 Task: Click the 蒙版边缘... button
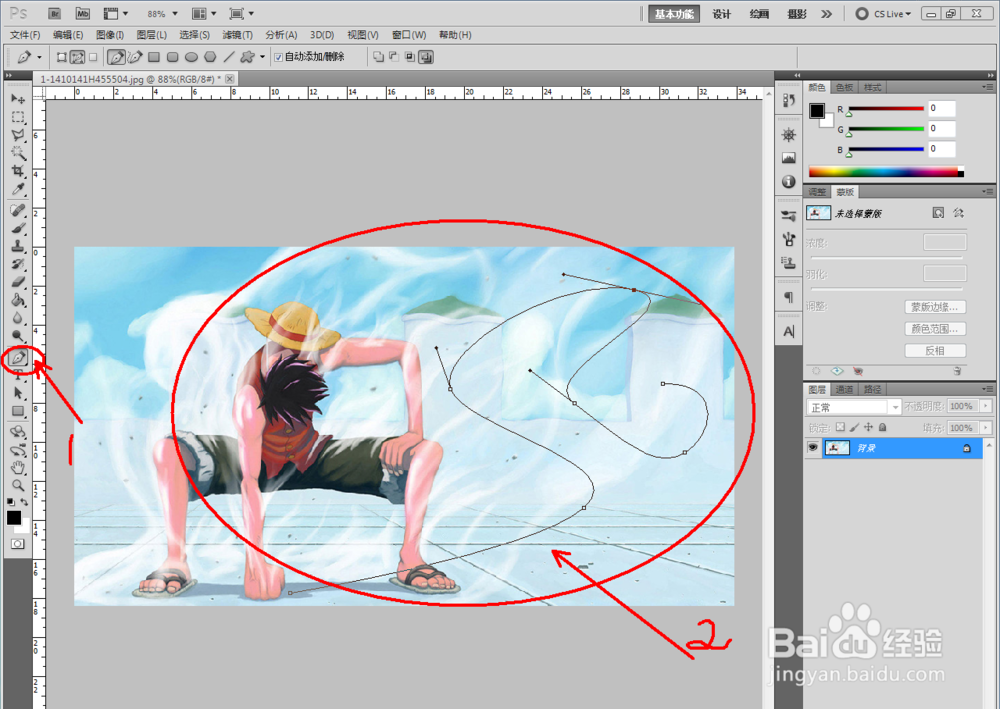(935, 307)
